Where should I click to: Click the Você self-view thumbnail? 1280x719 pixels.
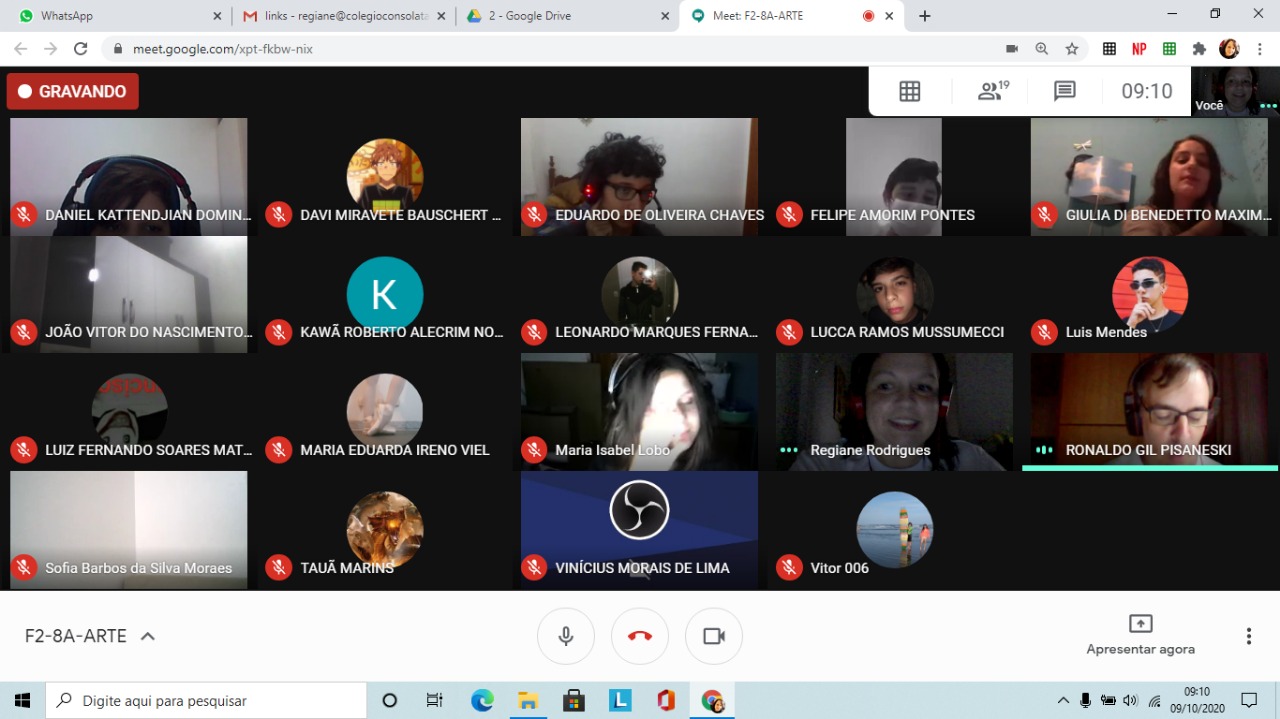tap(1235, 91)
